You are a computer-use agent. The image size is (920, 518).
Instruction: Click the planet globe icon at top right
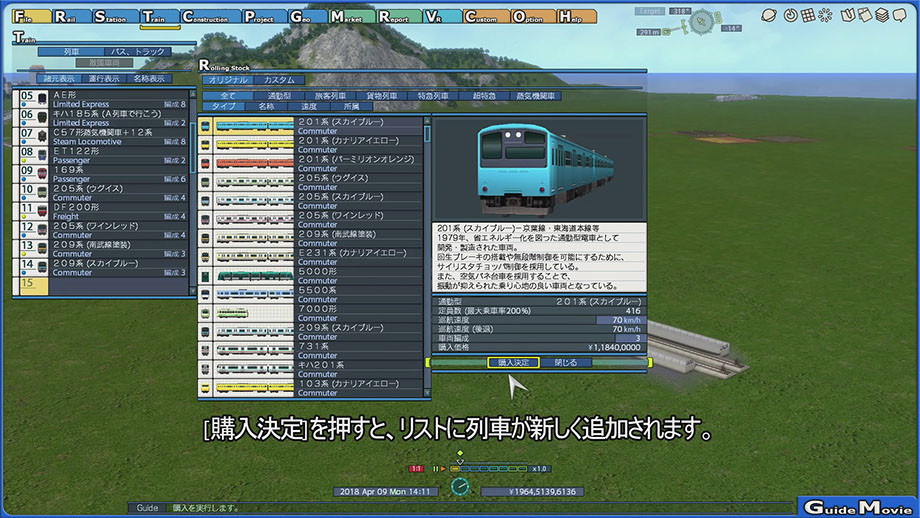[x=770, y=16]
